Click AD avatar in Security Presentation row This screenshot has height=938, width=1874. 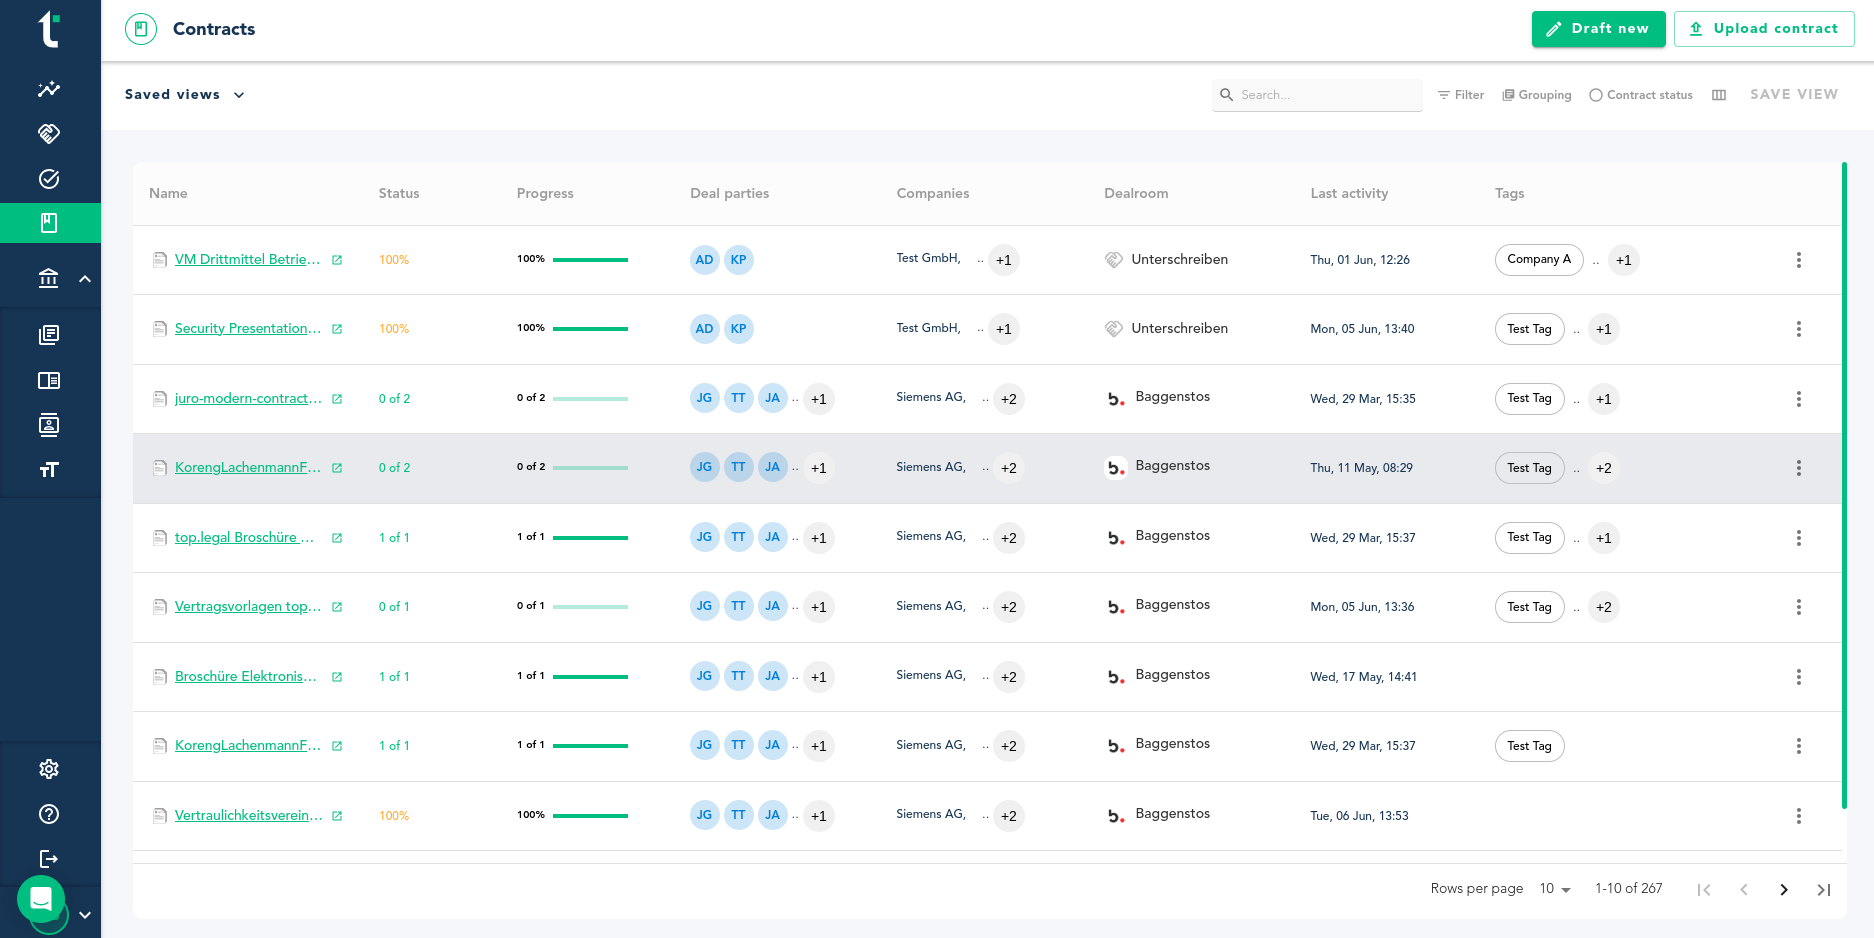pos(704,329)
